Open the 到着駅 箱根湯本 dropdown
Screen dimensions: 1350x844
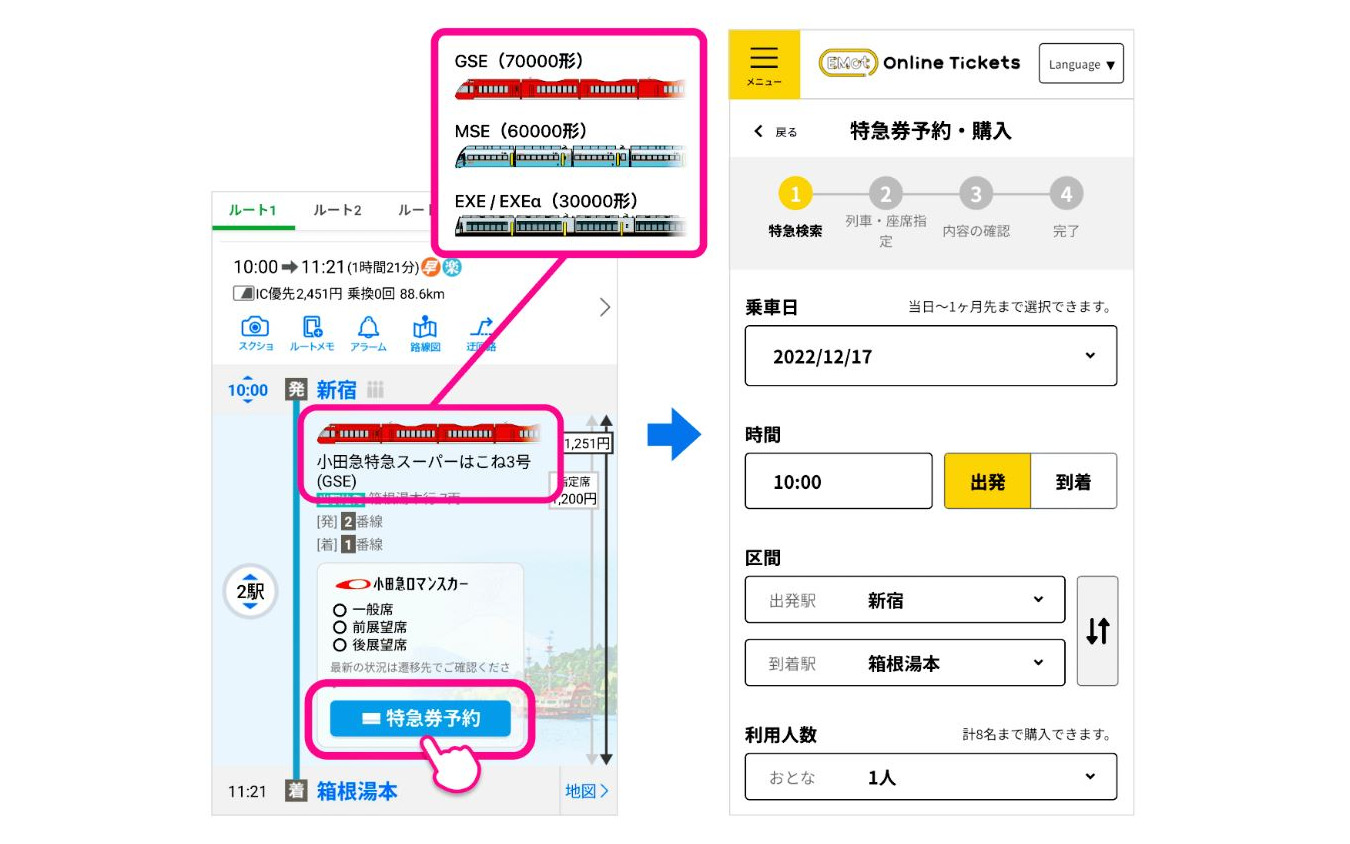(905, 663)
